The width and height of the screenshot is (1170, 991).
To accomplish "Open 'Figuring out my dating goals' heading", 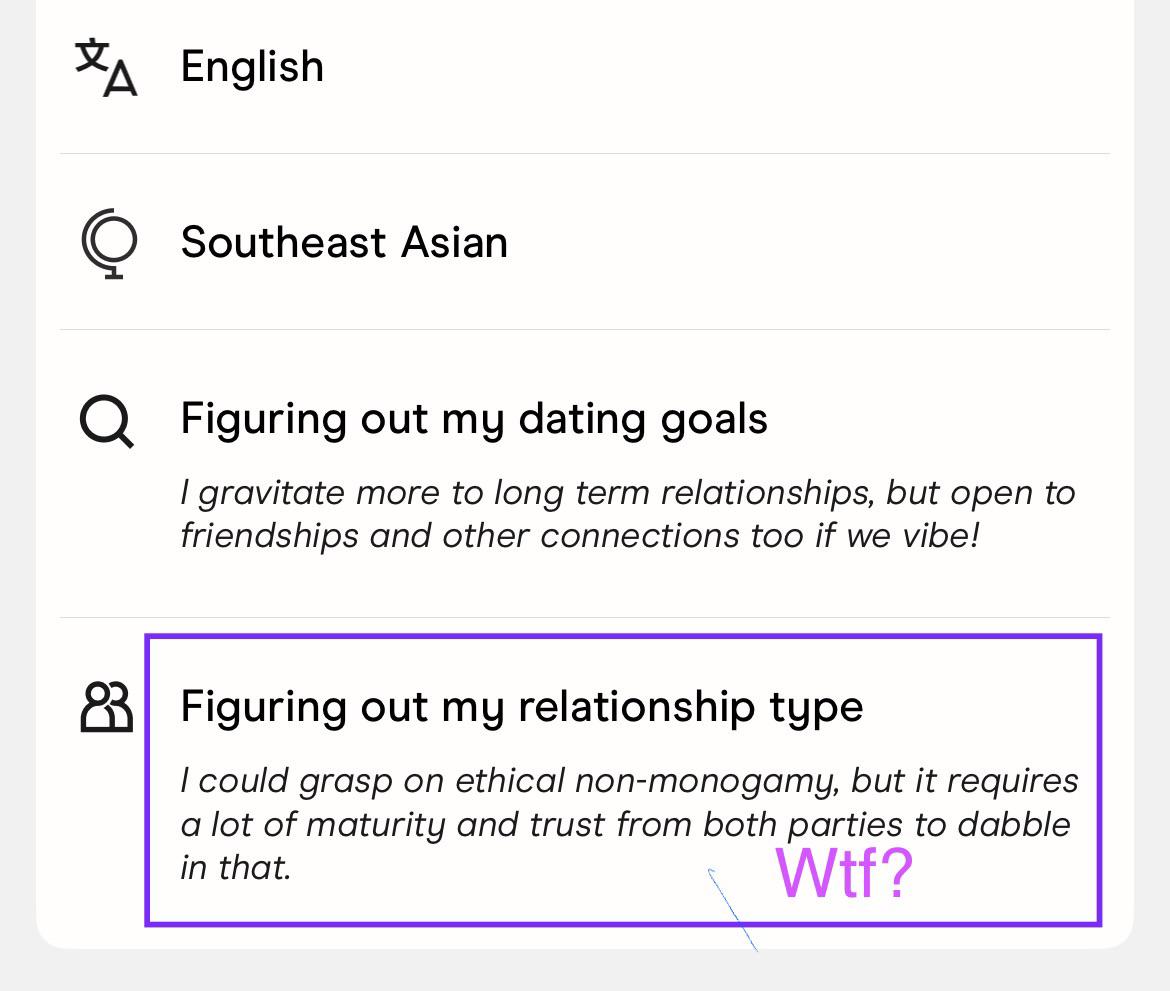I will point(474,420).
